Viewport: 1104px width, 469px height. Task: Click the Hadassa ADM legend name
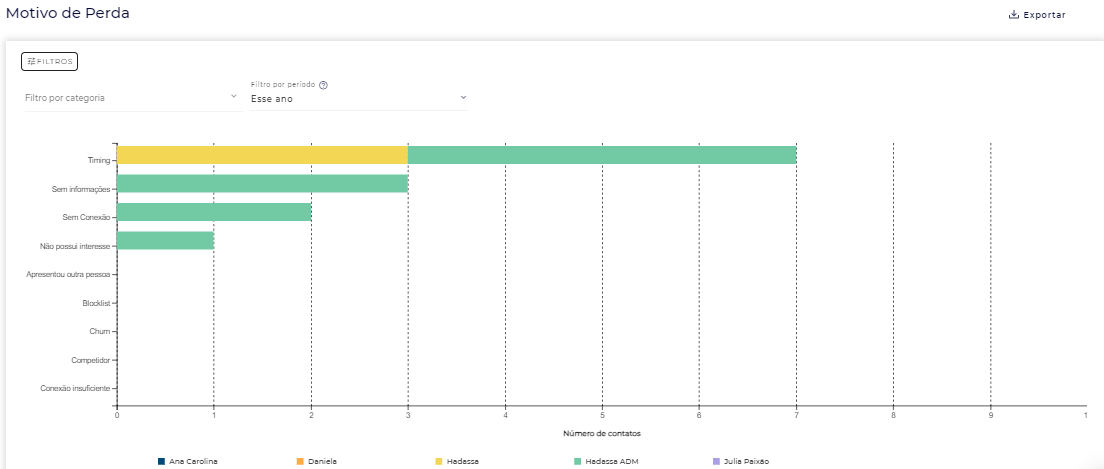[610, 461]
